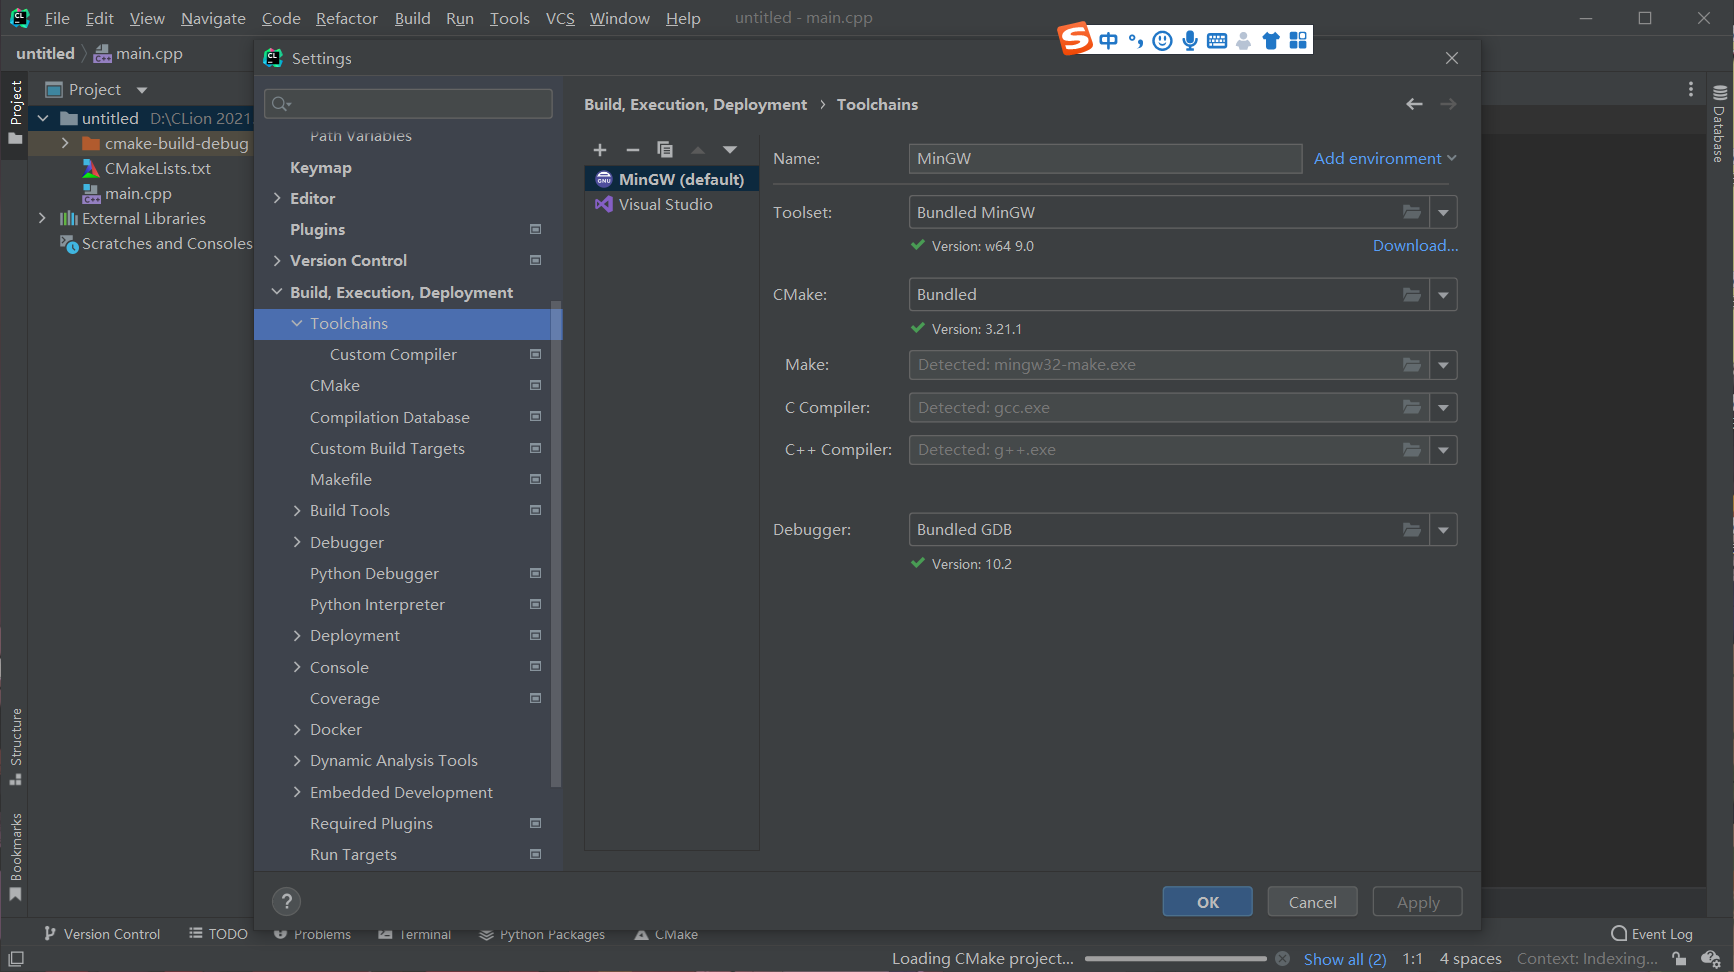Image resolution: width=1734 pixels, height=972 pixels.
Task: Browse folder for Toolset path
Action: [x=1411, y=212]
